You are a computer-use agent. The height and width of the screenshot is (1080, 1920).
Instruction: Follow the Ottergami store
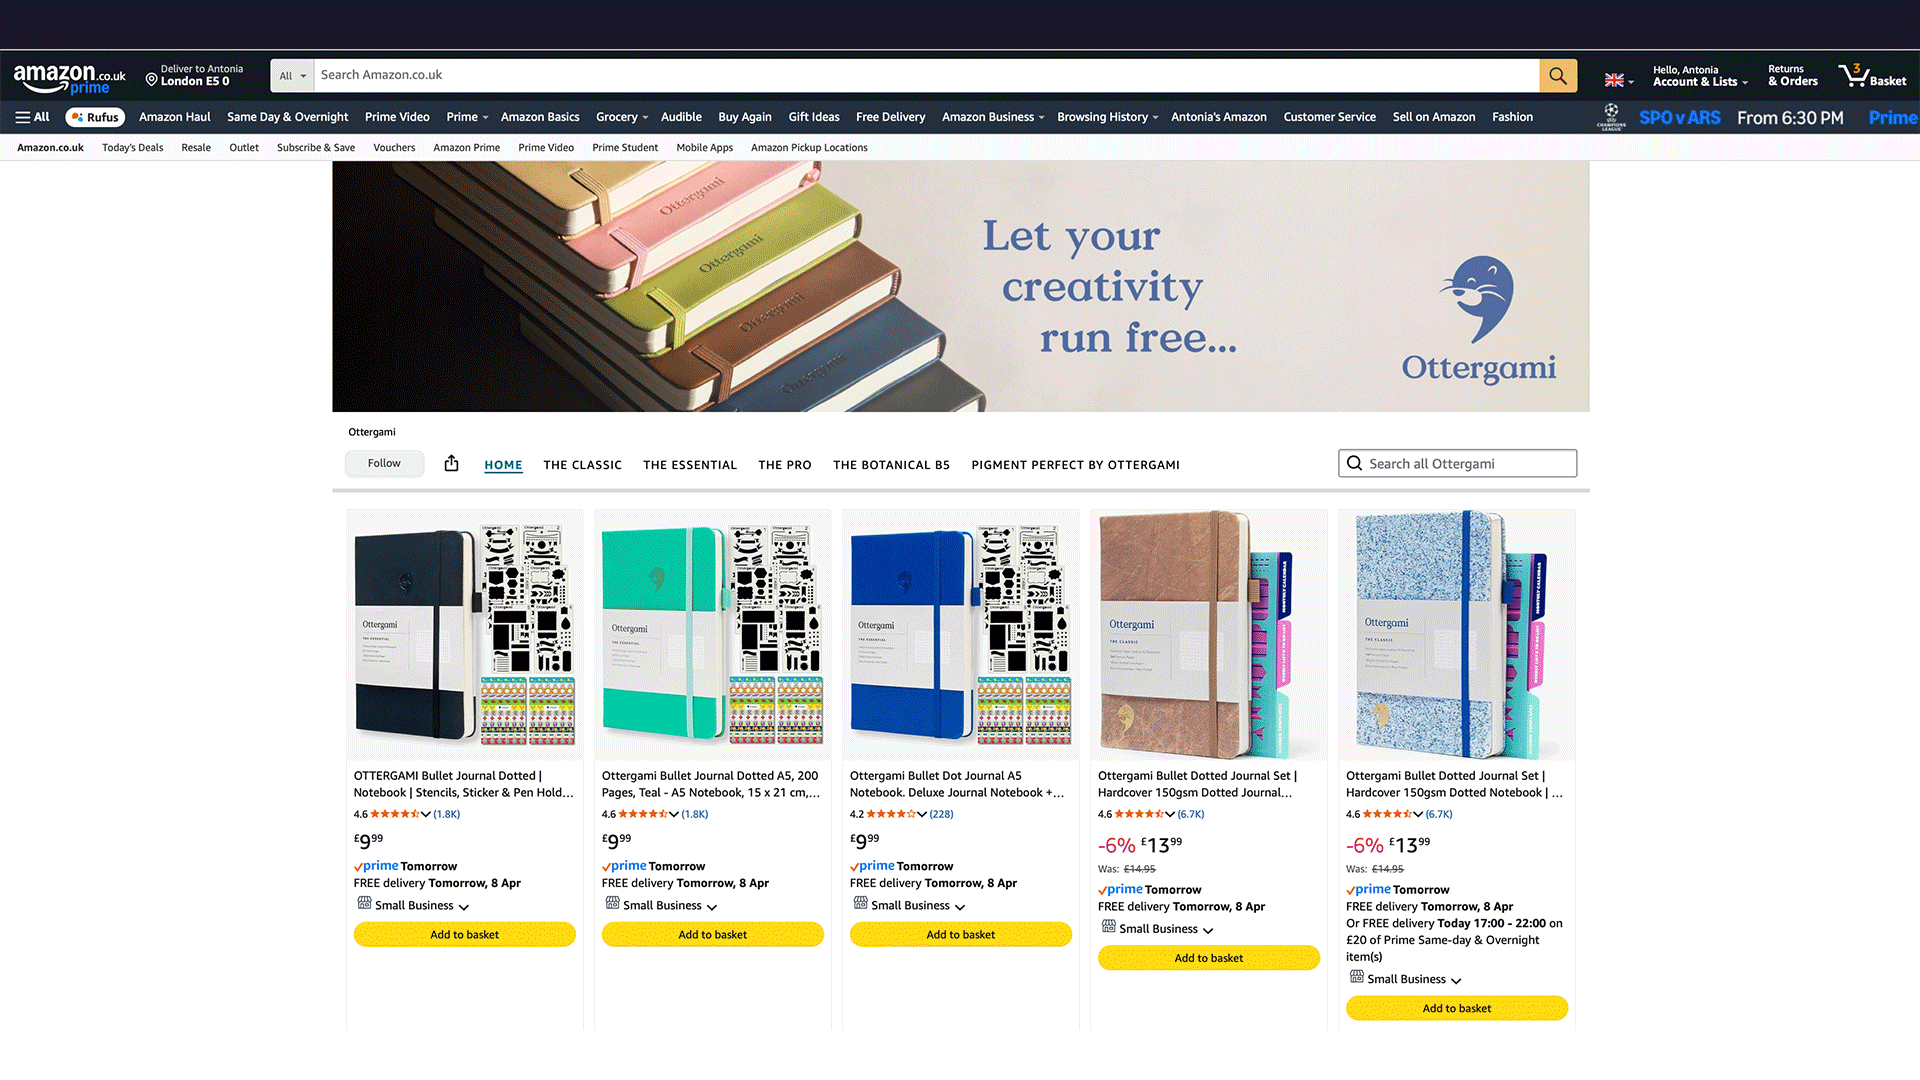coord(384,463)
